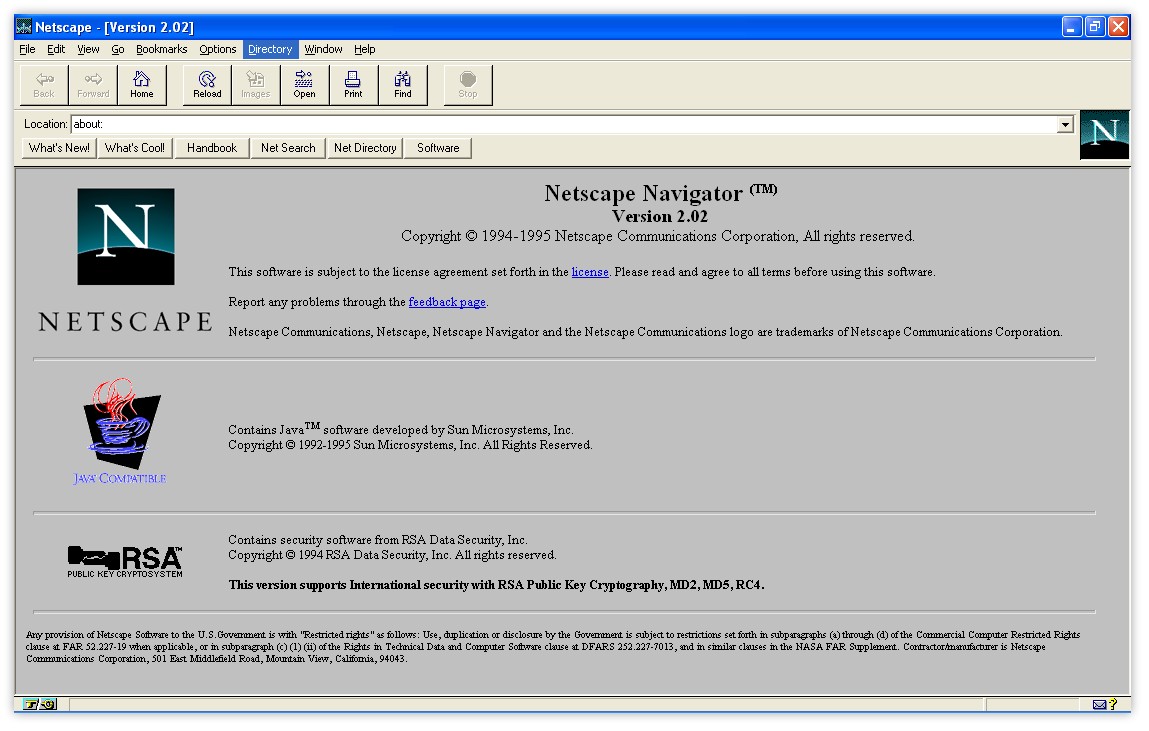1149x731 pixels.
Task: Click the RSA Public Key Cryptosystem logo
Action: 125,562
